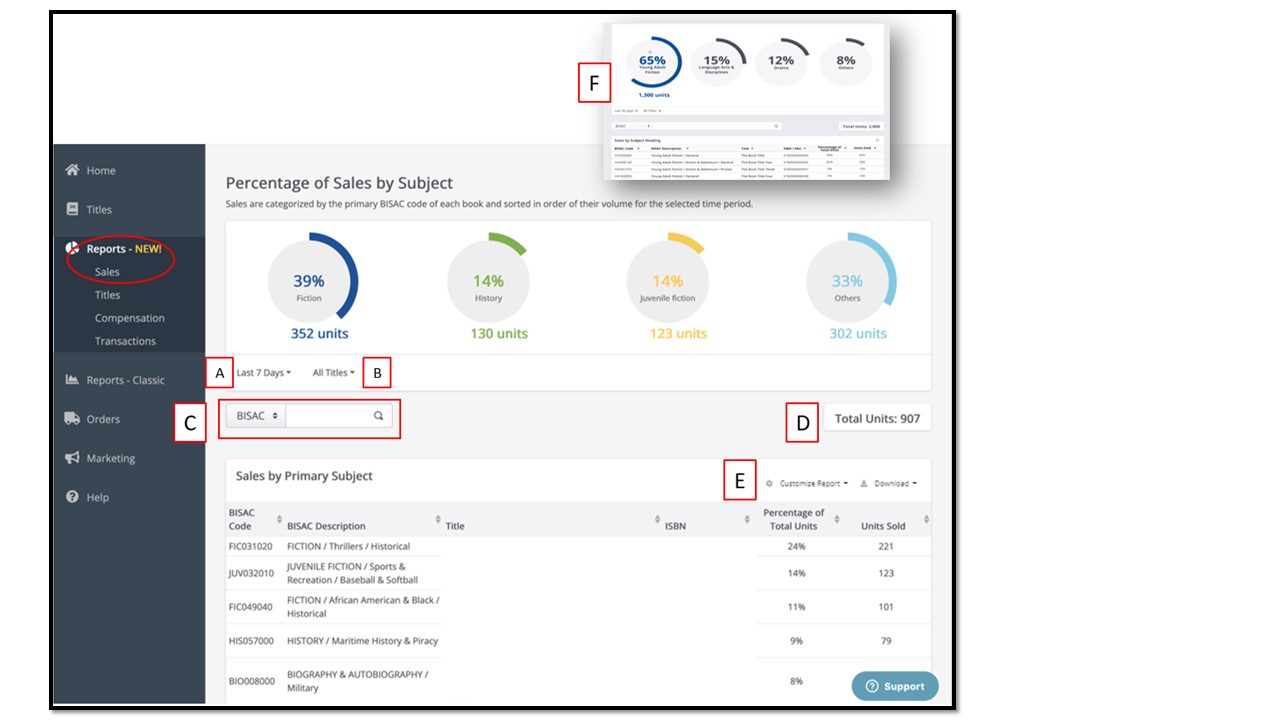1280x720 pixels.
Task: Click the search magnifier icon in BISAC field
Action: pyautogui.click(x=379, y=416)
